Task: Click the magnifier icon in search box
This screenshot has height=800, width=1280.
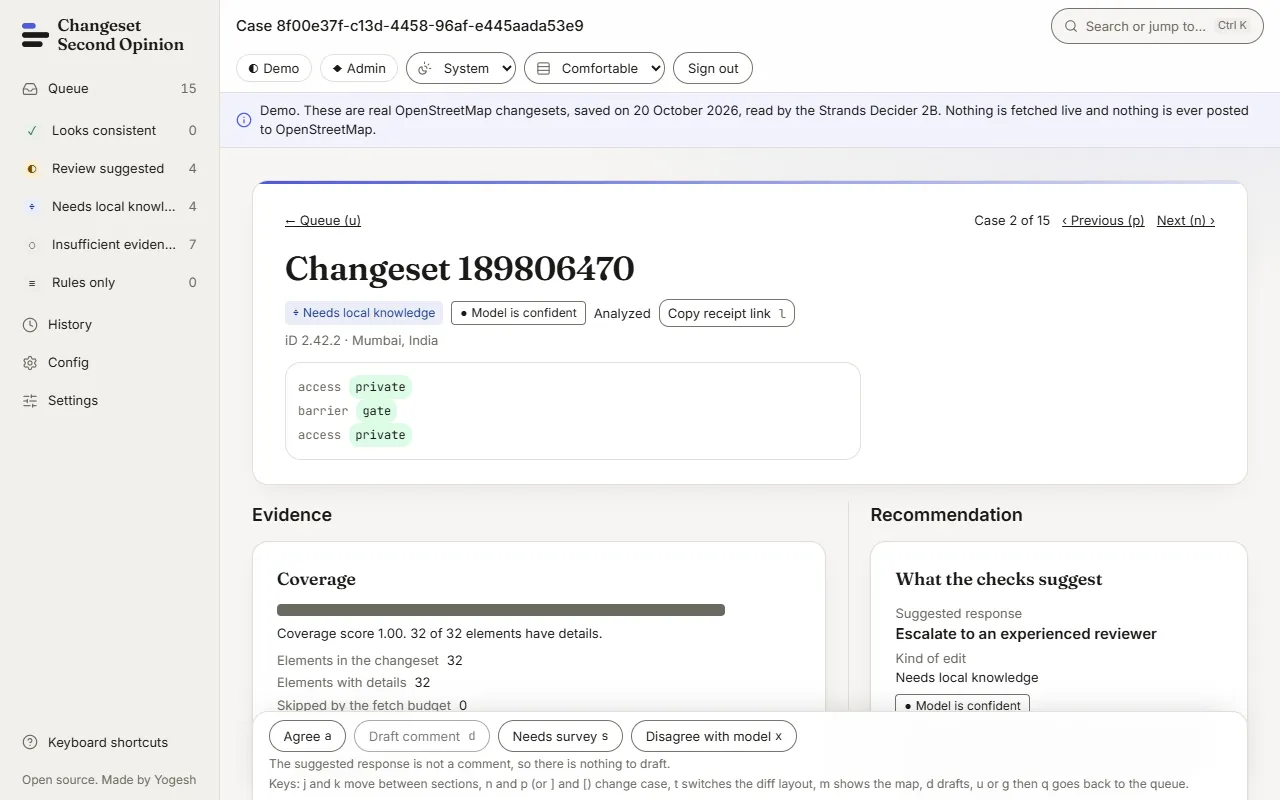Action: pos(1071,26)
